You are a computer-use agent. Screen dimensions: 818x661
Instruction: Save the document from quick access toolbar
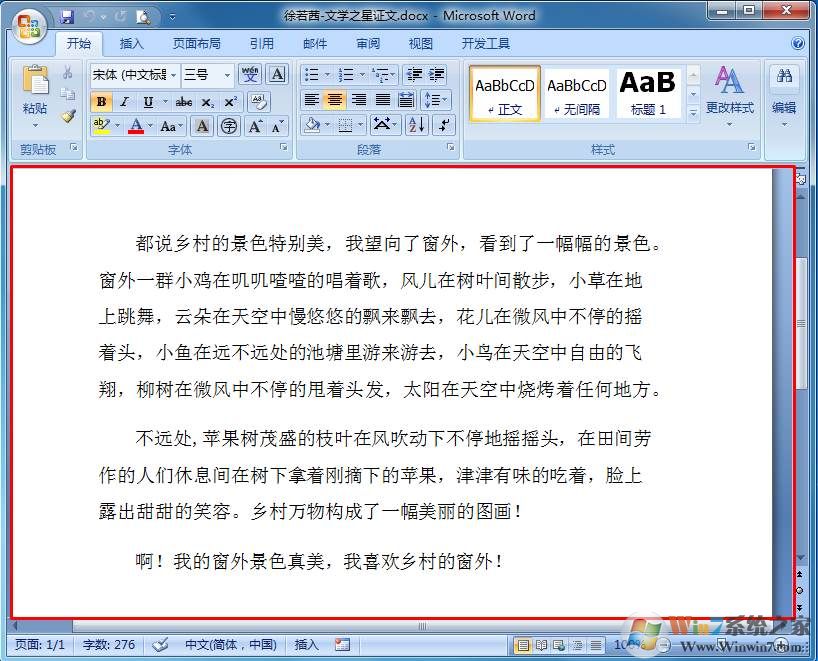pyautogui.click(x=67, y=17)
